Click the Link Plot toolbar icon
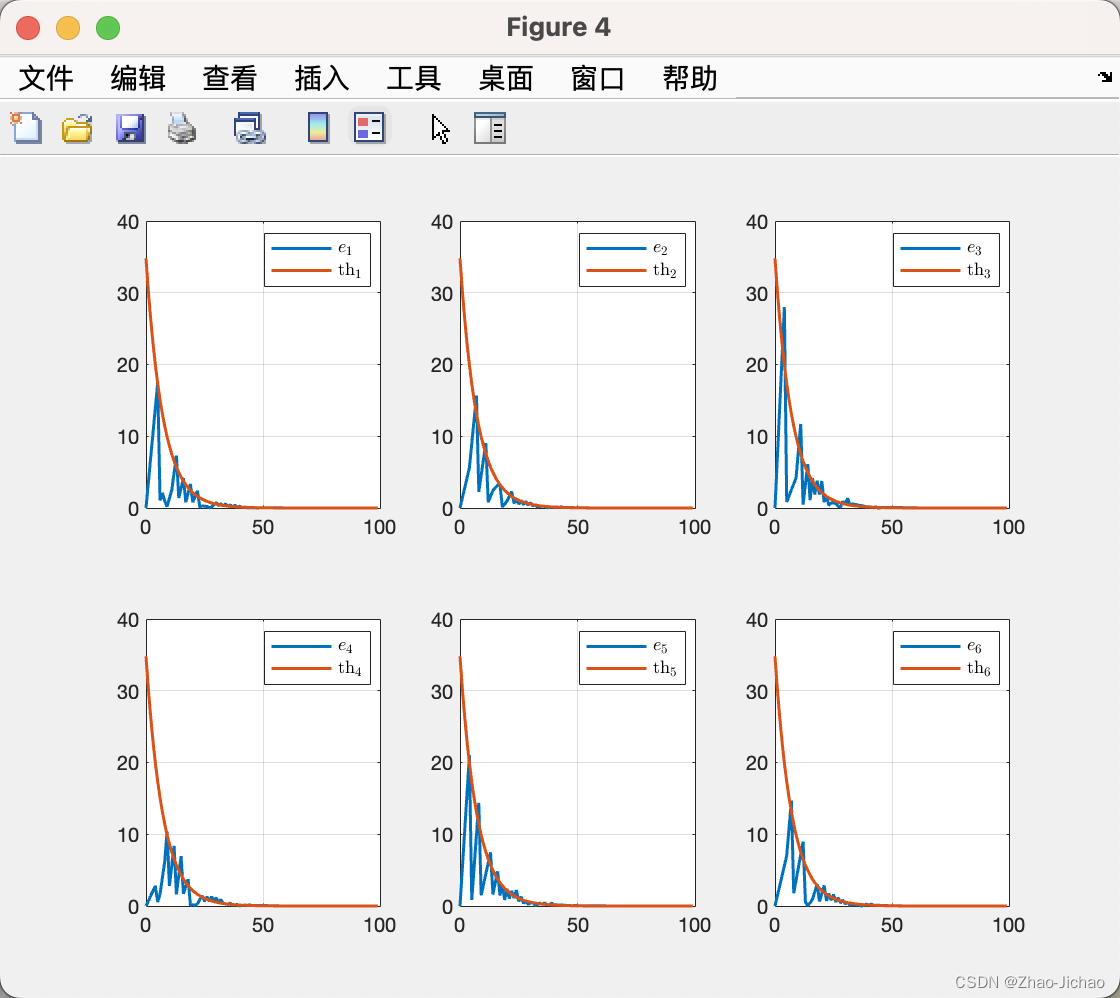This screenshot has width=1120, height=998. point(250,129)
